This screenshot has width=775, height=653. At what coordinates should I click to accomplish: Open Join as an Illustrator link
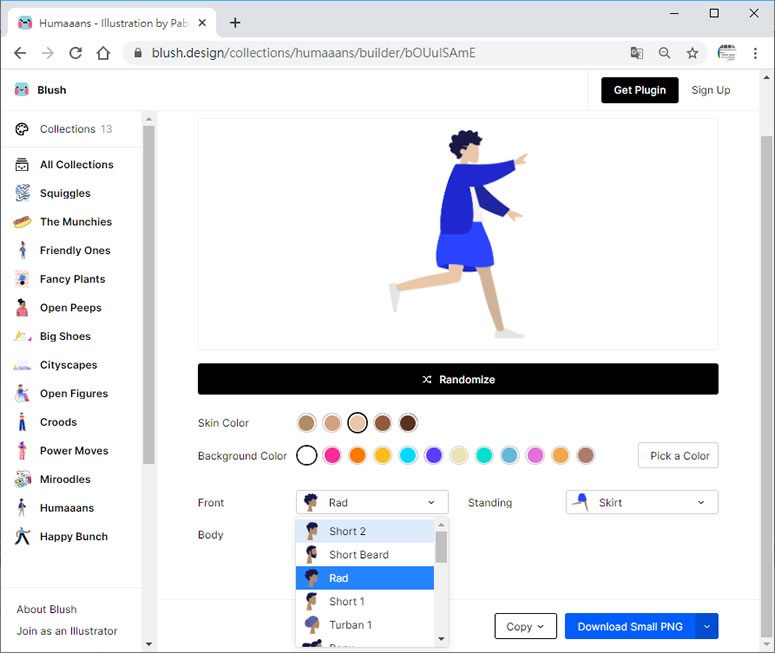(x=67, y=631)
